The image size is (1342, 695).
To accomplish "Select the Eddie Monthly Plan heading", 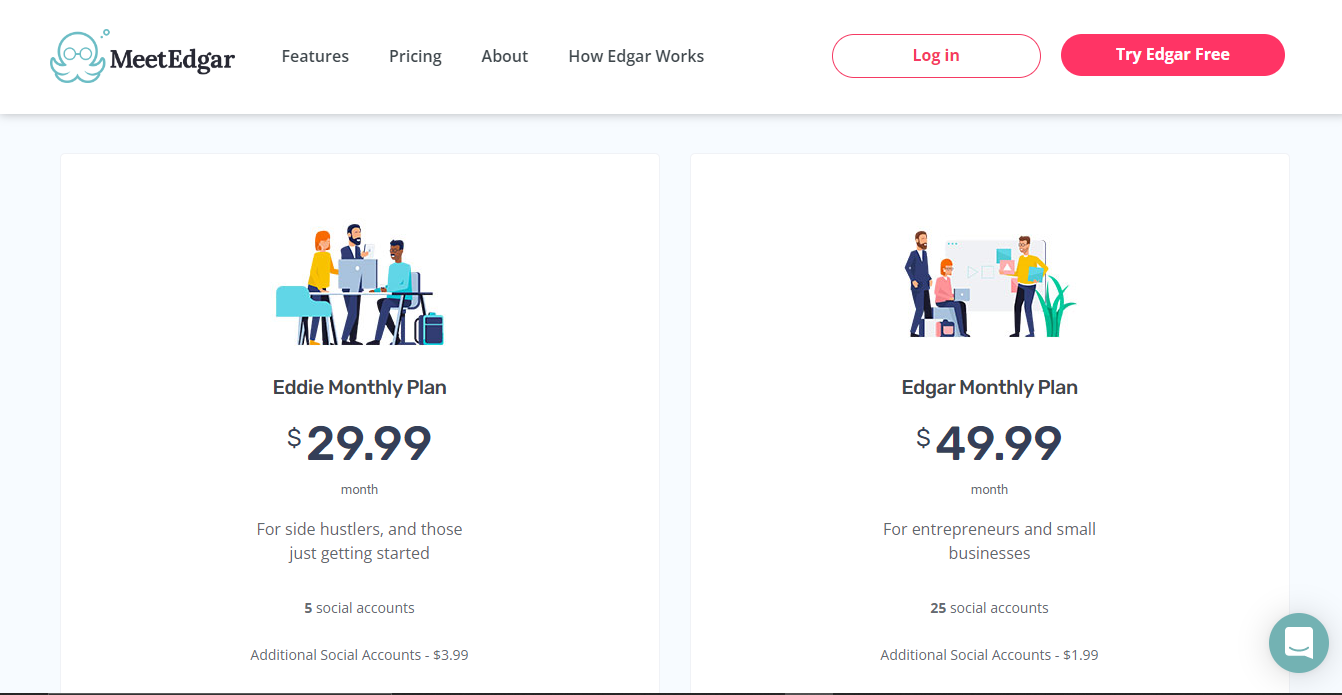I will pyautogui.click(x=360, y=387).
